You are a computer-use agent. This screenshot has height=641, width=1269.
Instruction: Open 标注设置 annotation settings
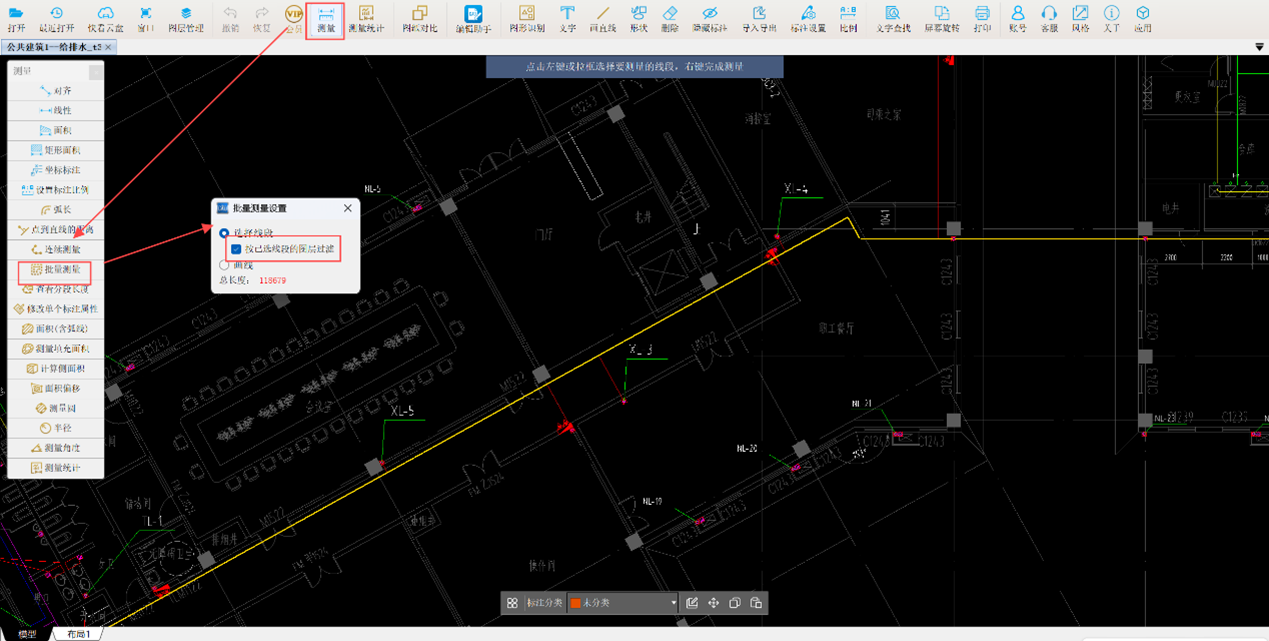pyautogui.click(x=808, y=18)
